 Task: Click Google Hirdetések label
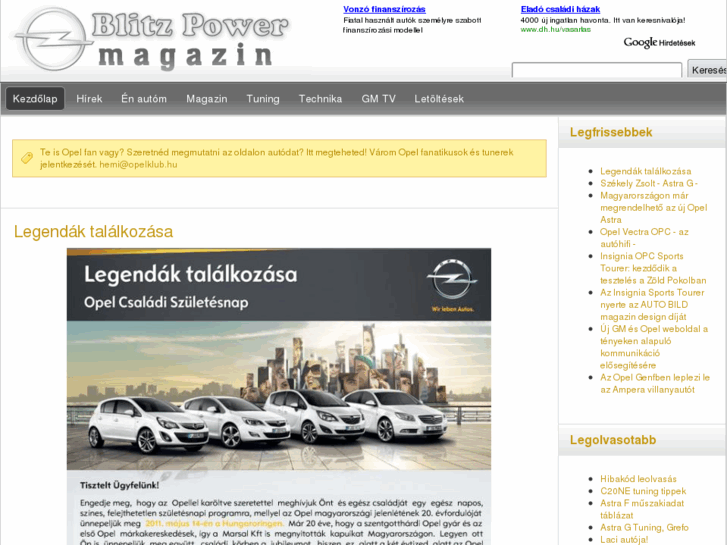(659, 43)
